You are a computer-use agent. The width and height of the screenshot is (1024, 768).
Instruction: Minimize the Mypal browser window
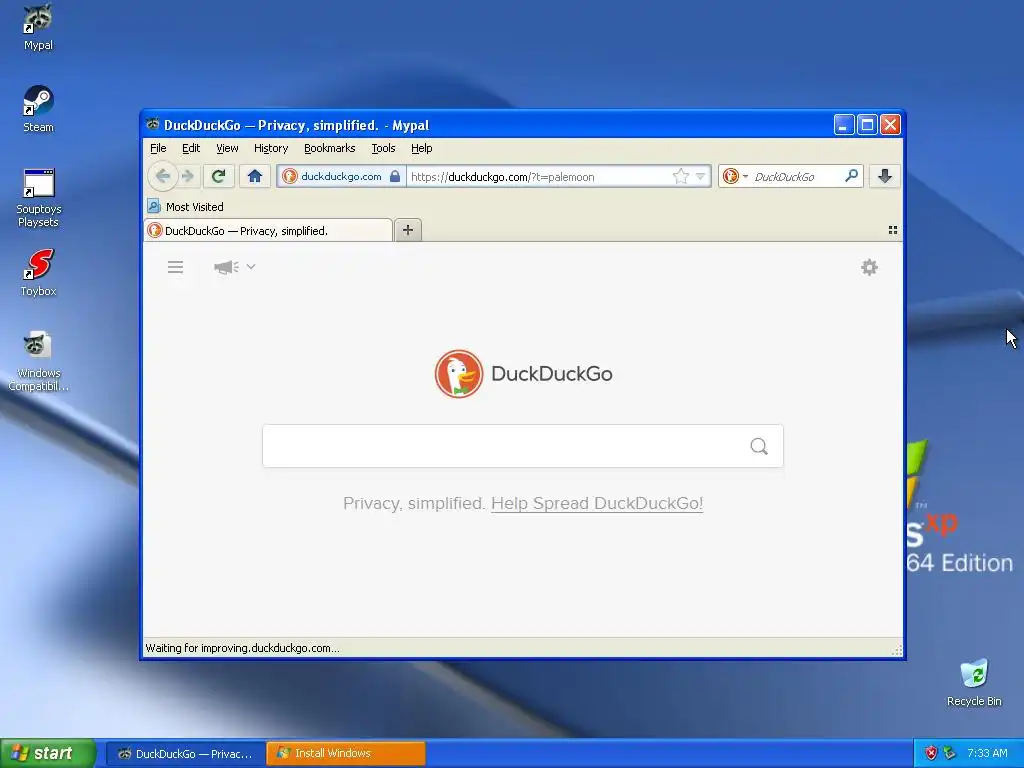(844, 125)
